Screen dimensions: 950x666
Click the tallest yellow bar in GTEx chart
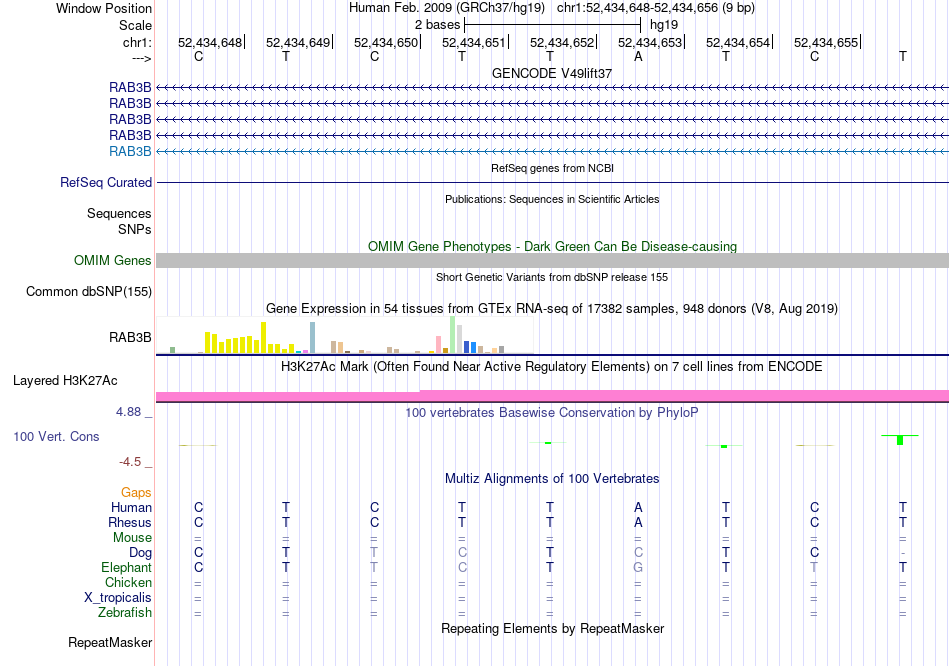tap(264, 338)
